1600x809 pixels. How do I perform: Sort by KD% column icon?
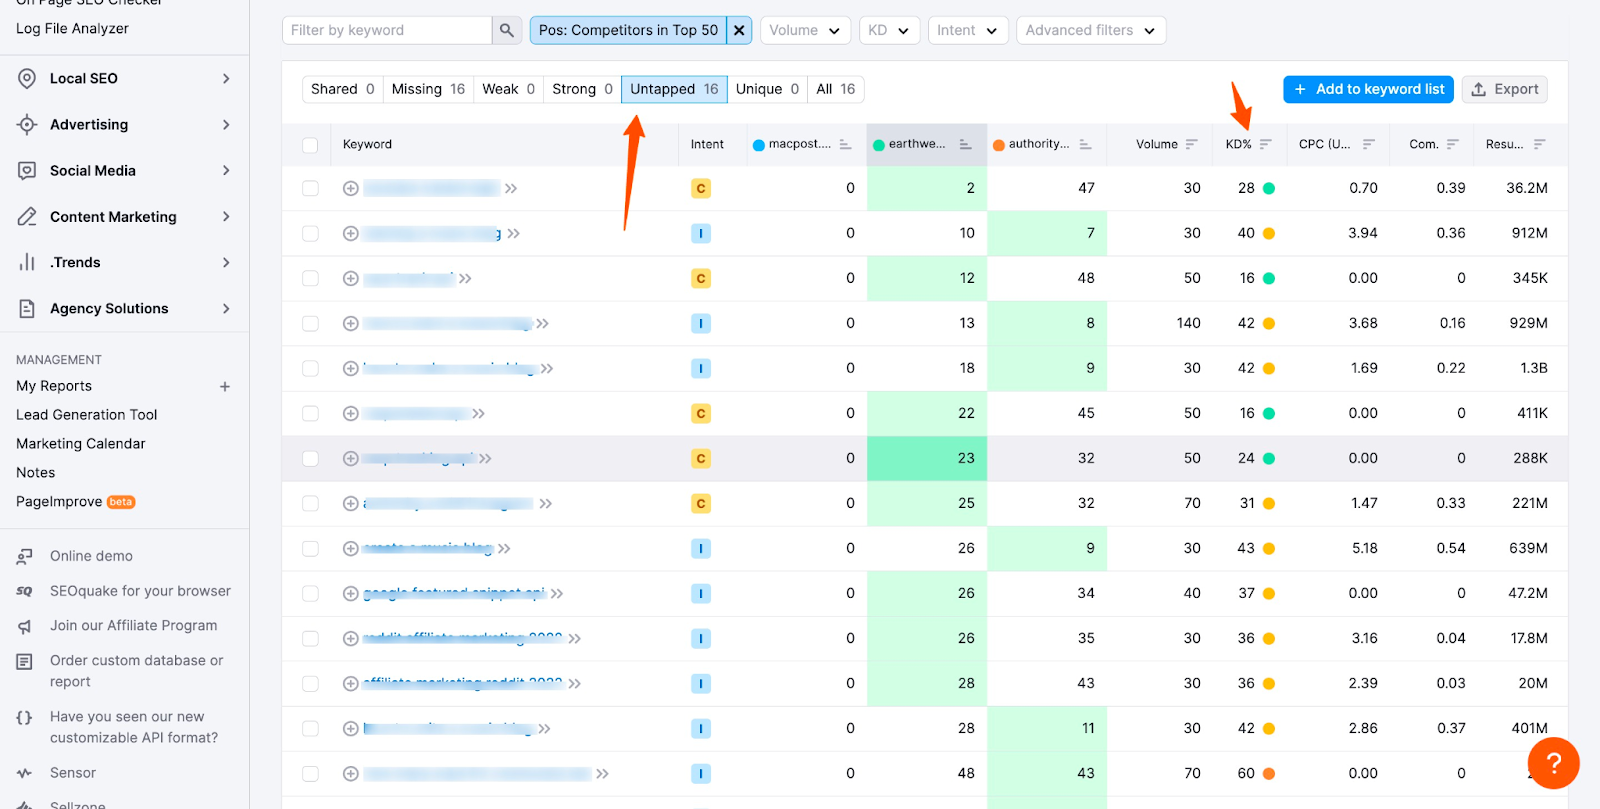click(x=1265, y=144)
